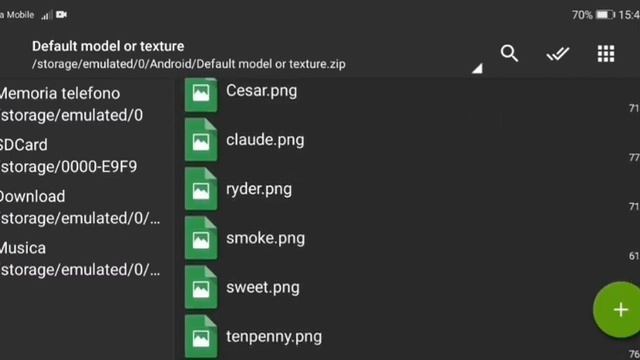Viewport: 640px width, 360px height.
Task: Switch to grid view icon
Action: point(606,53)
